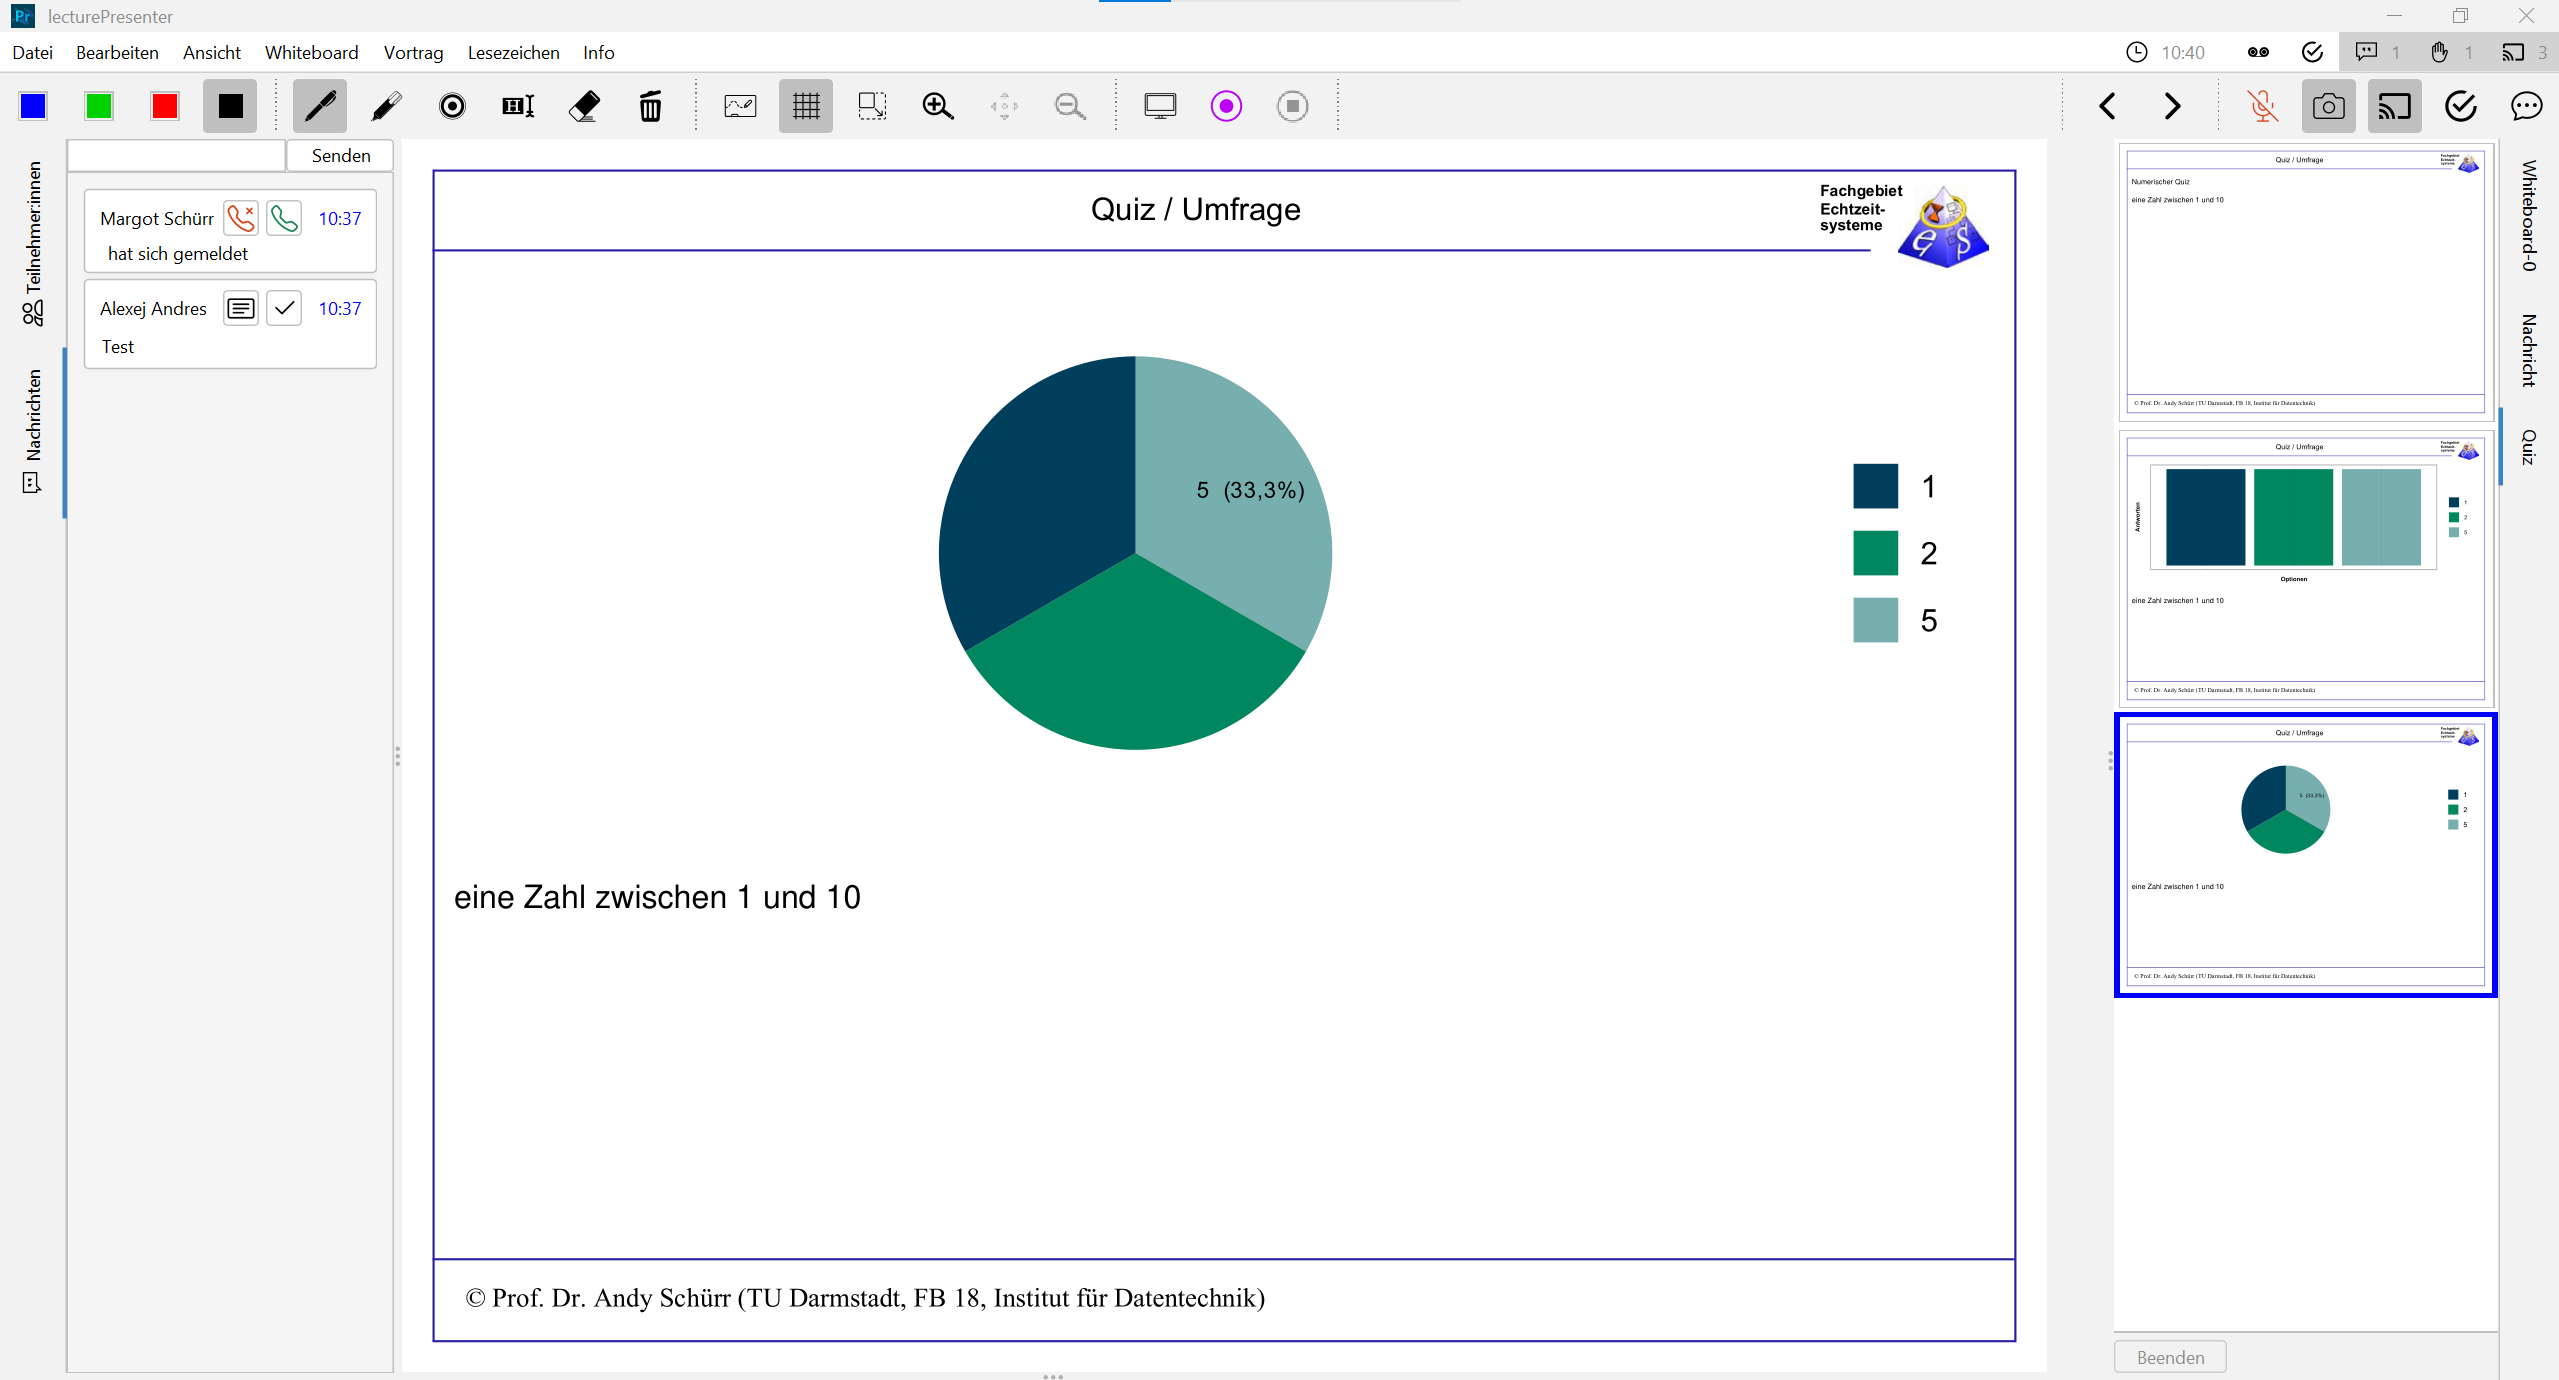
Task: Click Beenden to end the session
Action: pyautogui.click(x=2168, y=1357)
